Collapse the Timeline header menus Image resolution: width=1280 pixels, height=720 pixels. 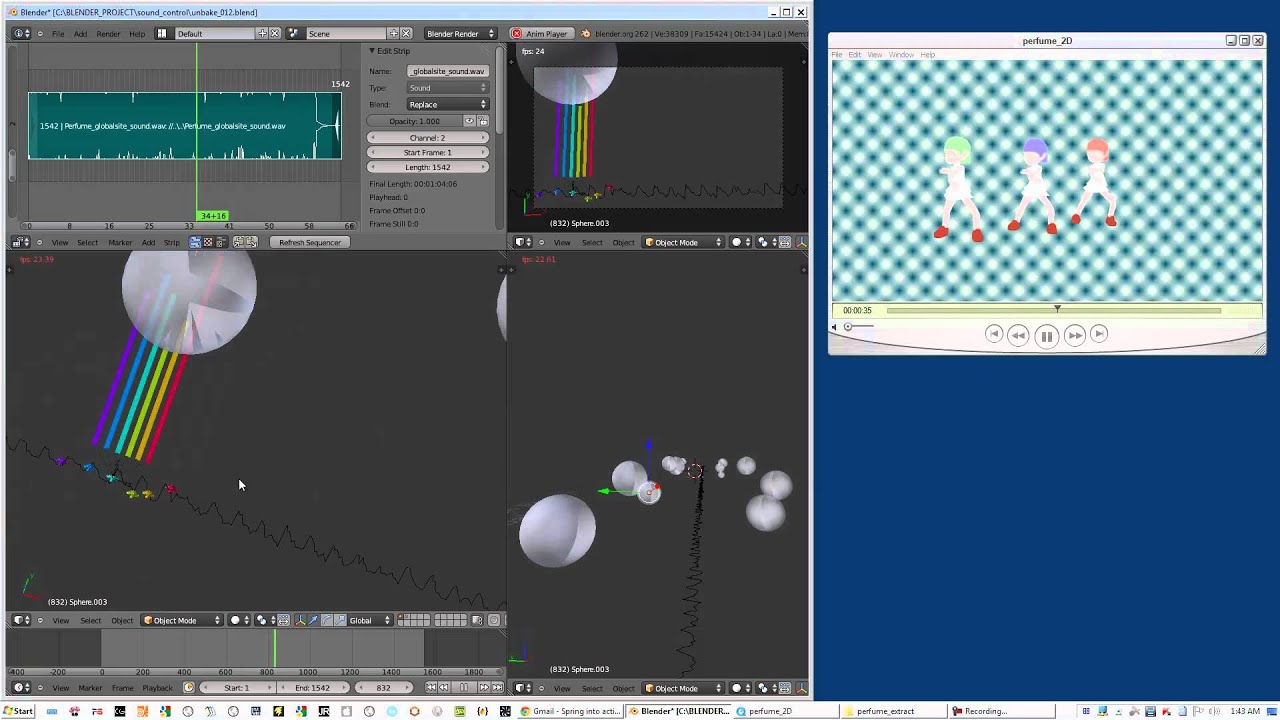click(40, 687)
